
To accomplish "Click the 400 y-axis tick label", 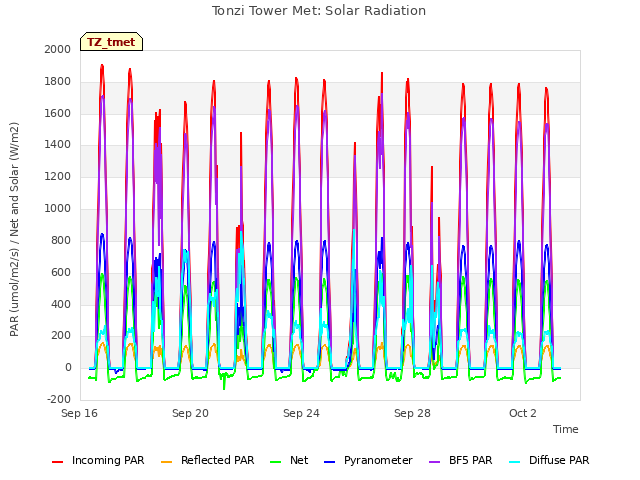I will (61, 304).
